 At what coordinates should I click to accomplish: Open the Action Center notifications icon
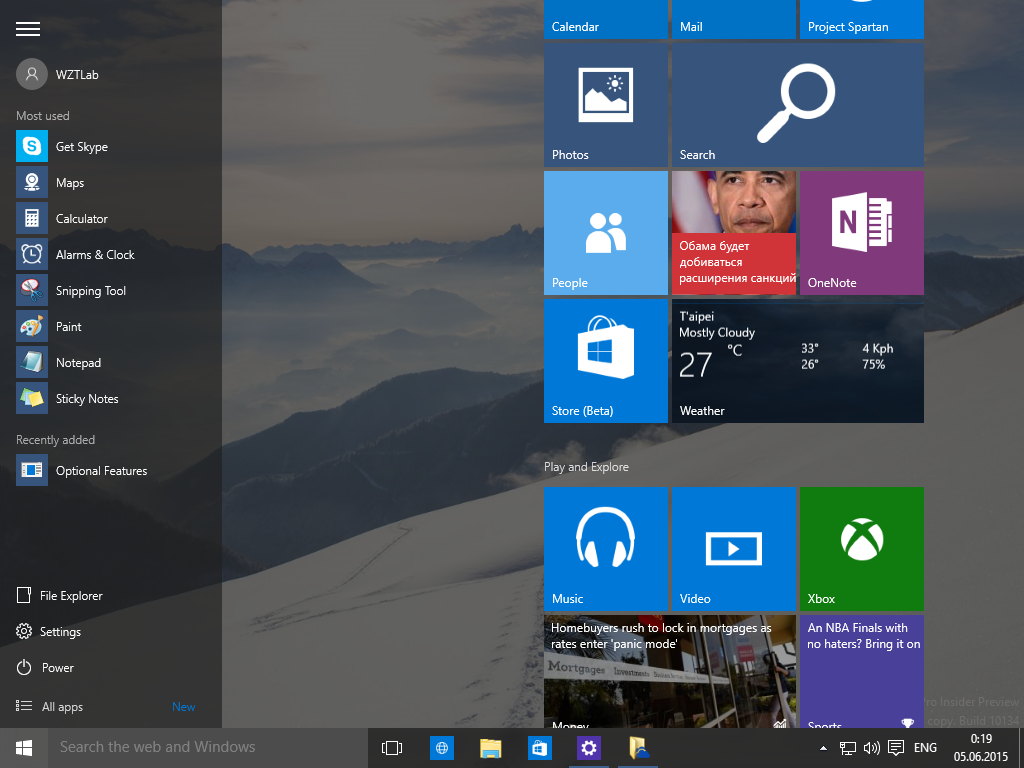click(x=896, y=748)
